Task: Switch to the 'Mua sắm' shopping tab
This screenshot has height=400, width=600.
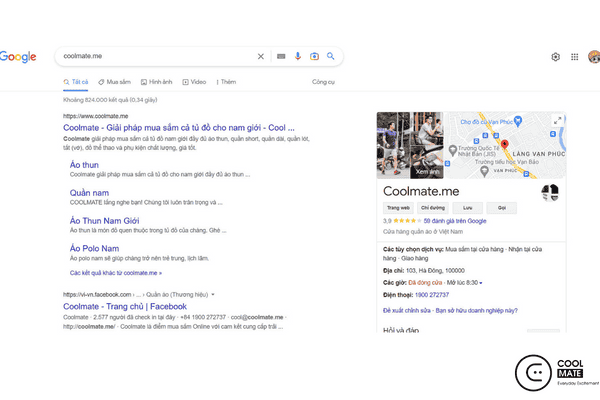Action: [114, 81]
